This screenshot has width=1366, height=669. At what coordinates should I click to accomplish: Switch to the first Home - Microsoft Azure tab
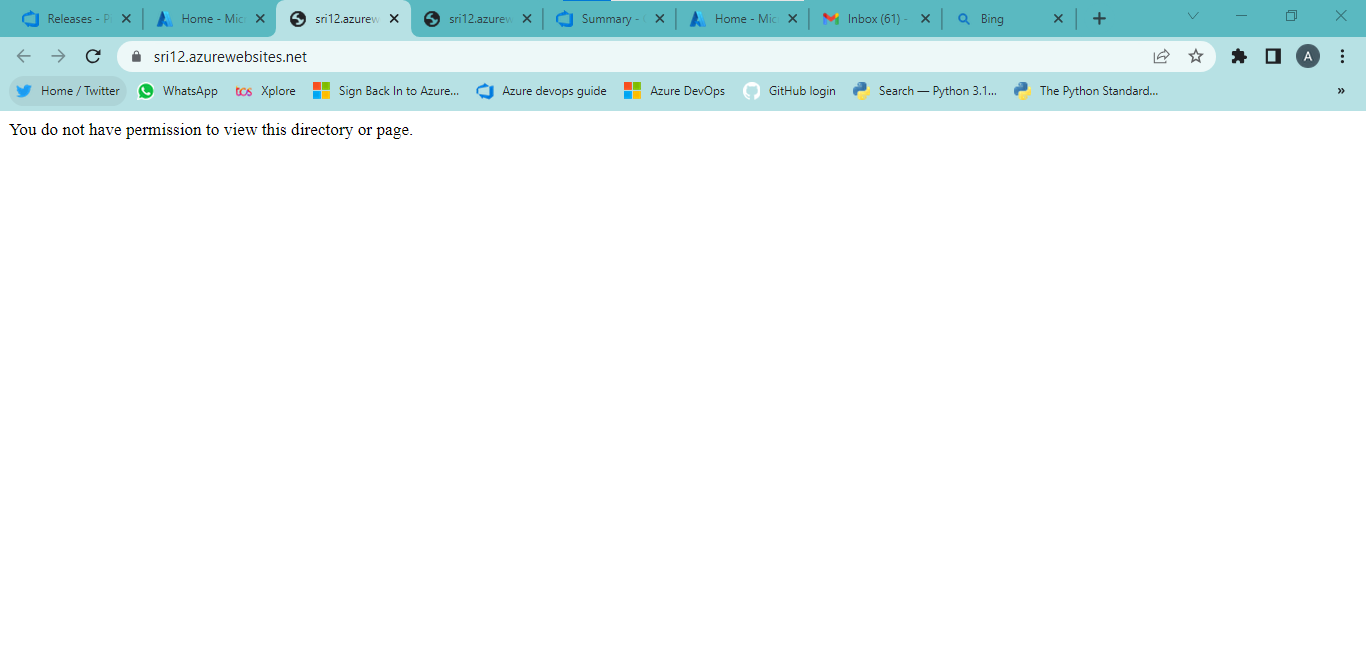[209, 19]
